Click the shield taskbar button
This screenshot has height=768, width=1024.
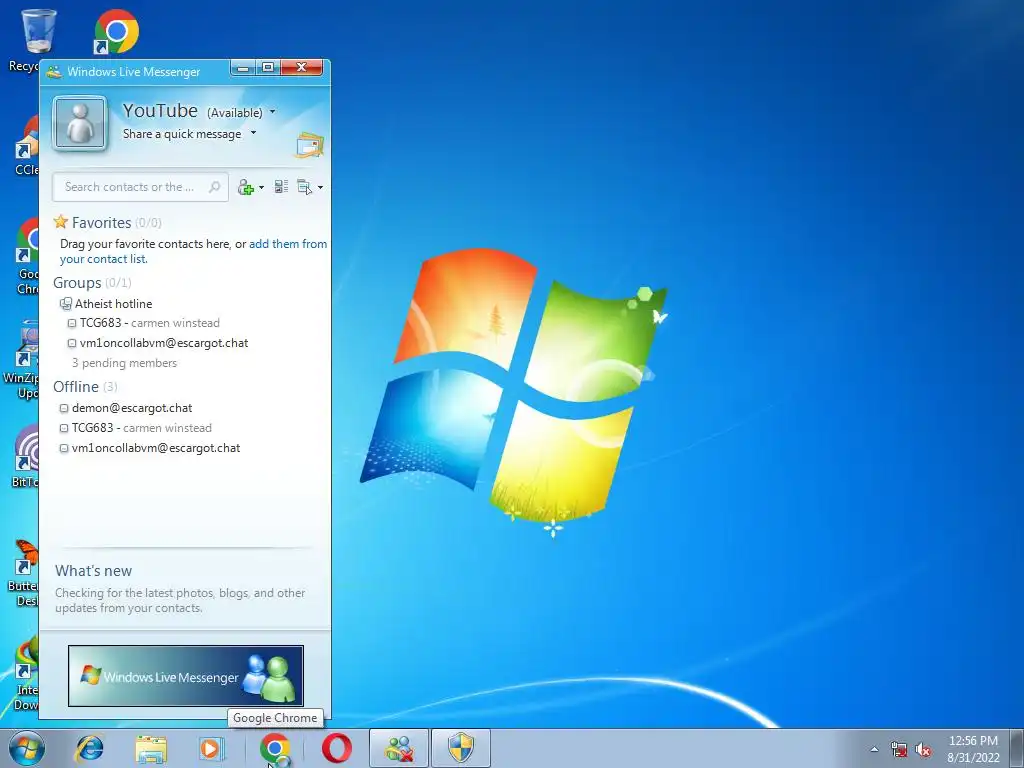point(461,748)
